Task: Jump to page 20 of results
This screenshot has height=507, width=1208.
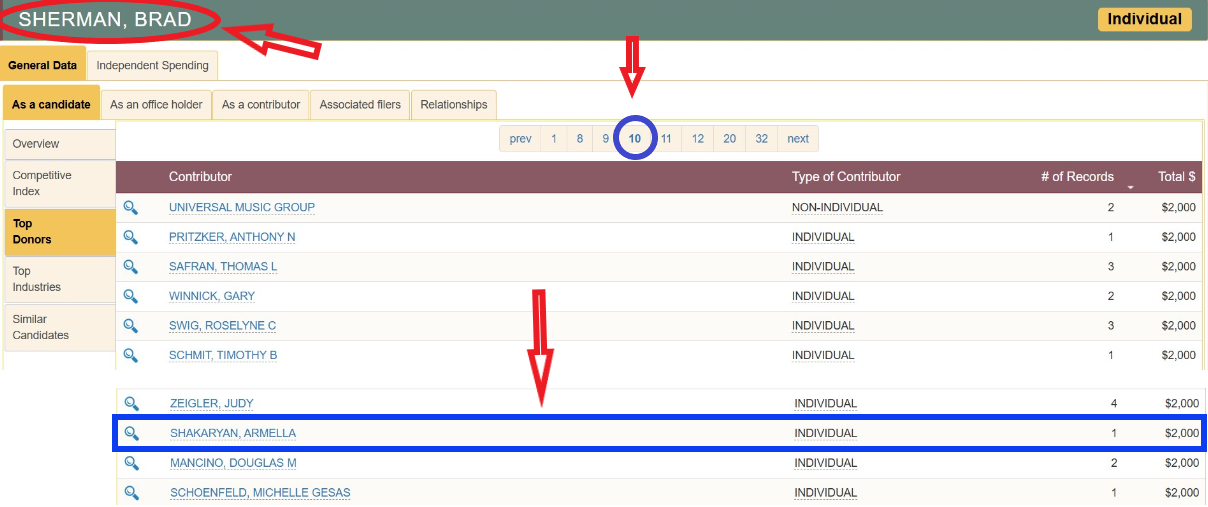Action: (x=730, y=139)
